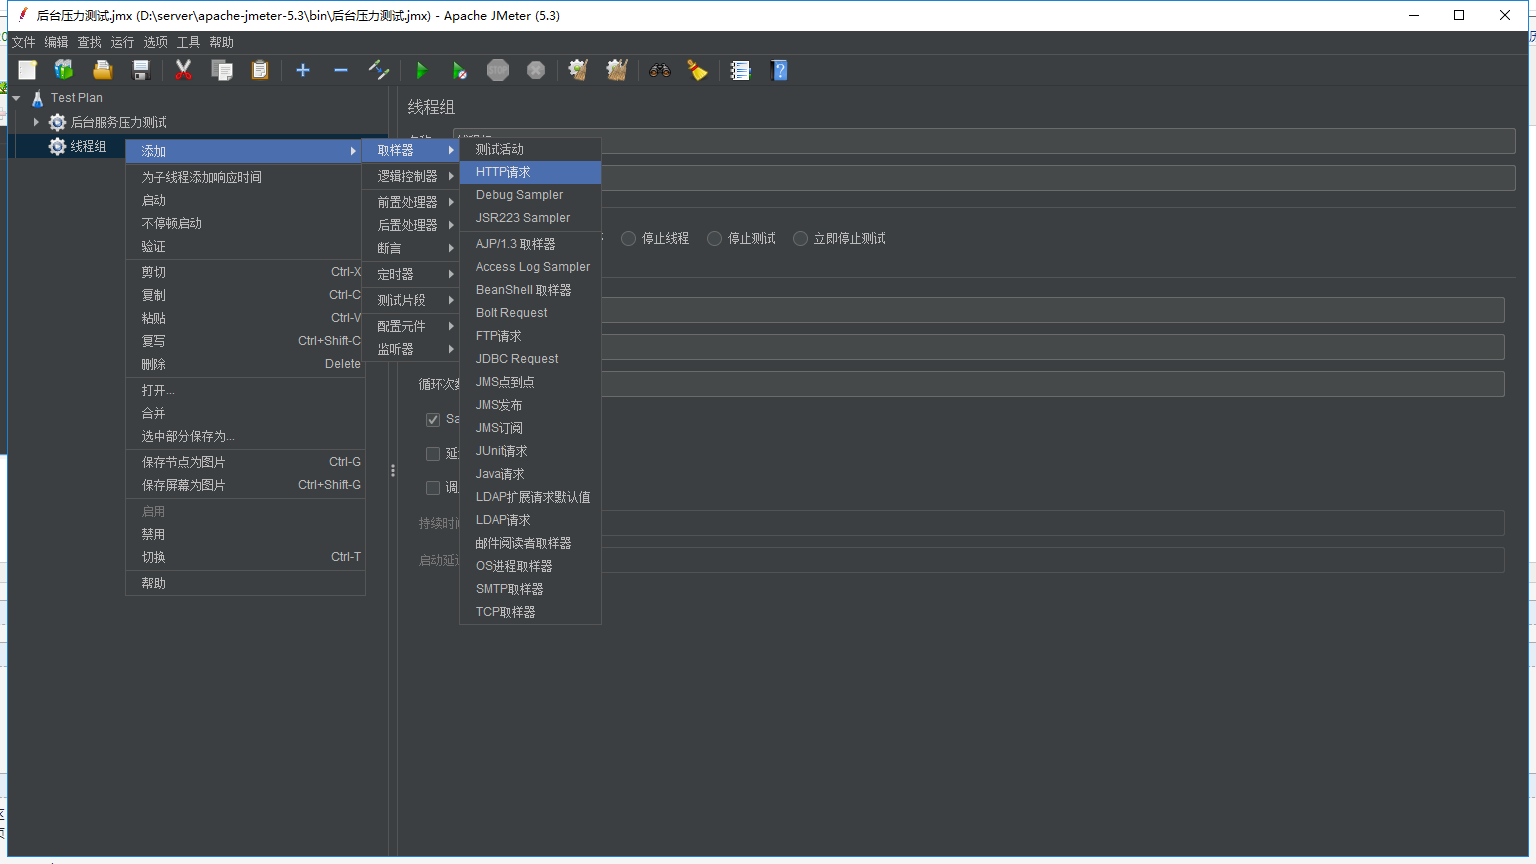The height and width of the screenshot is (864, 1536).
Task: Open the 断言 submenu
Action: pos(411,248)
